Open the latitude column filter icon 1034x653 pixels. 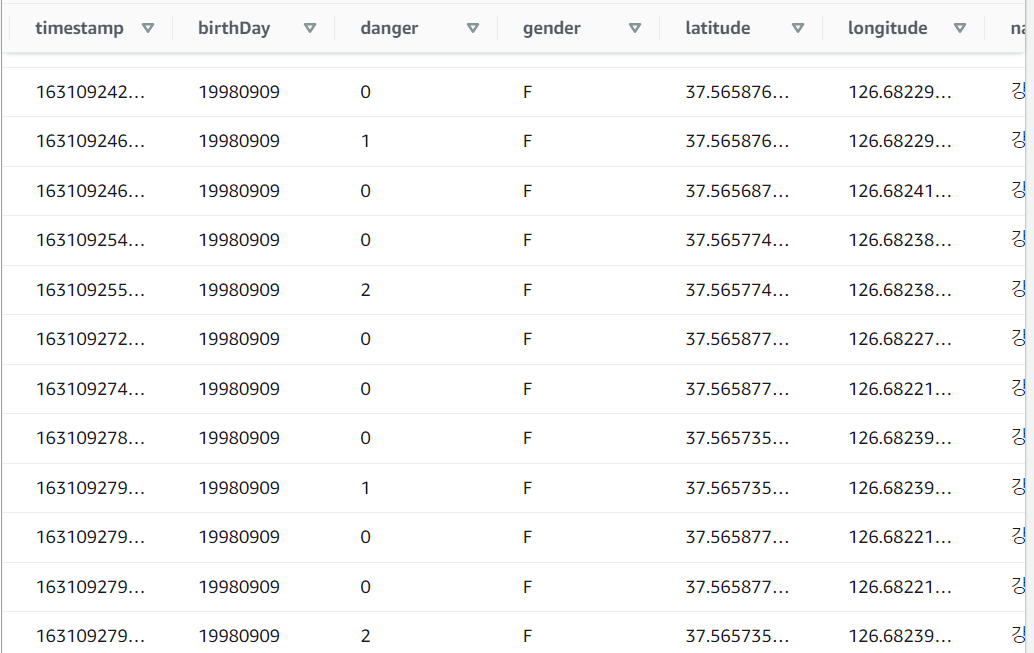pyautogui.click(x=799, y=28)
